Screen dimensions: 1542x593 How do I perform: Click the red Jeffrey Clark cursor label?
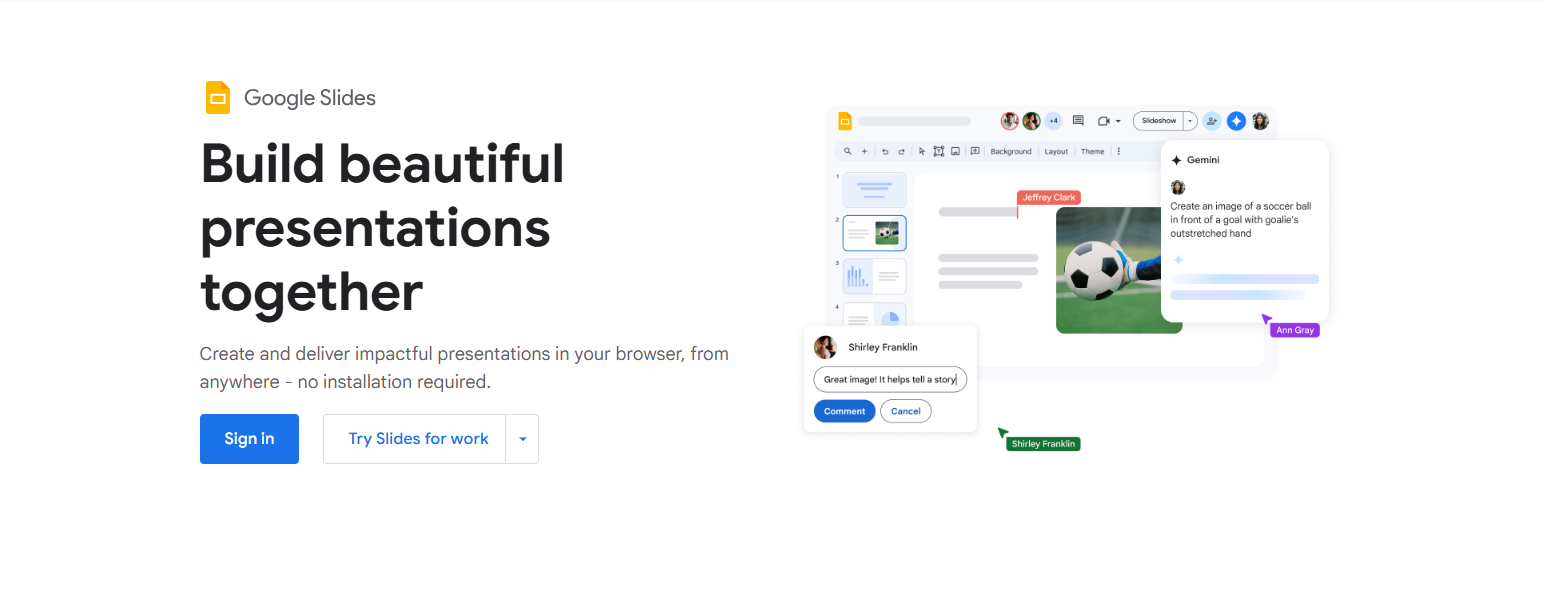(x=1049, y=198)
